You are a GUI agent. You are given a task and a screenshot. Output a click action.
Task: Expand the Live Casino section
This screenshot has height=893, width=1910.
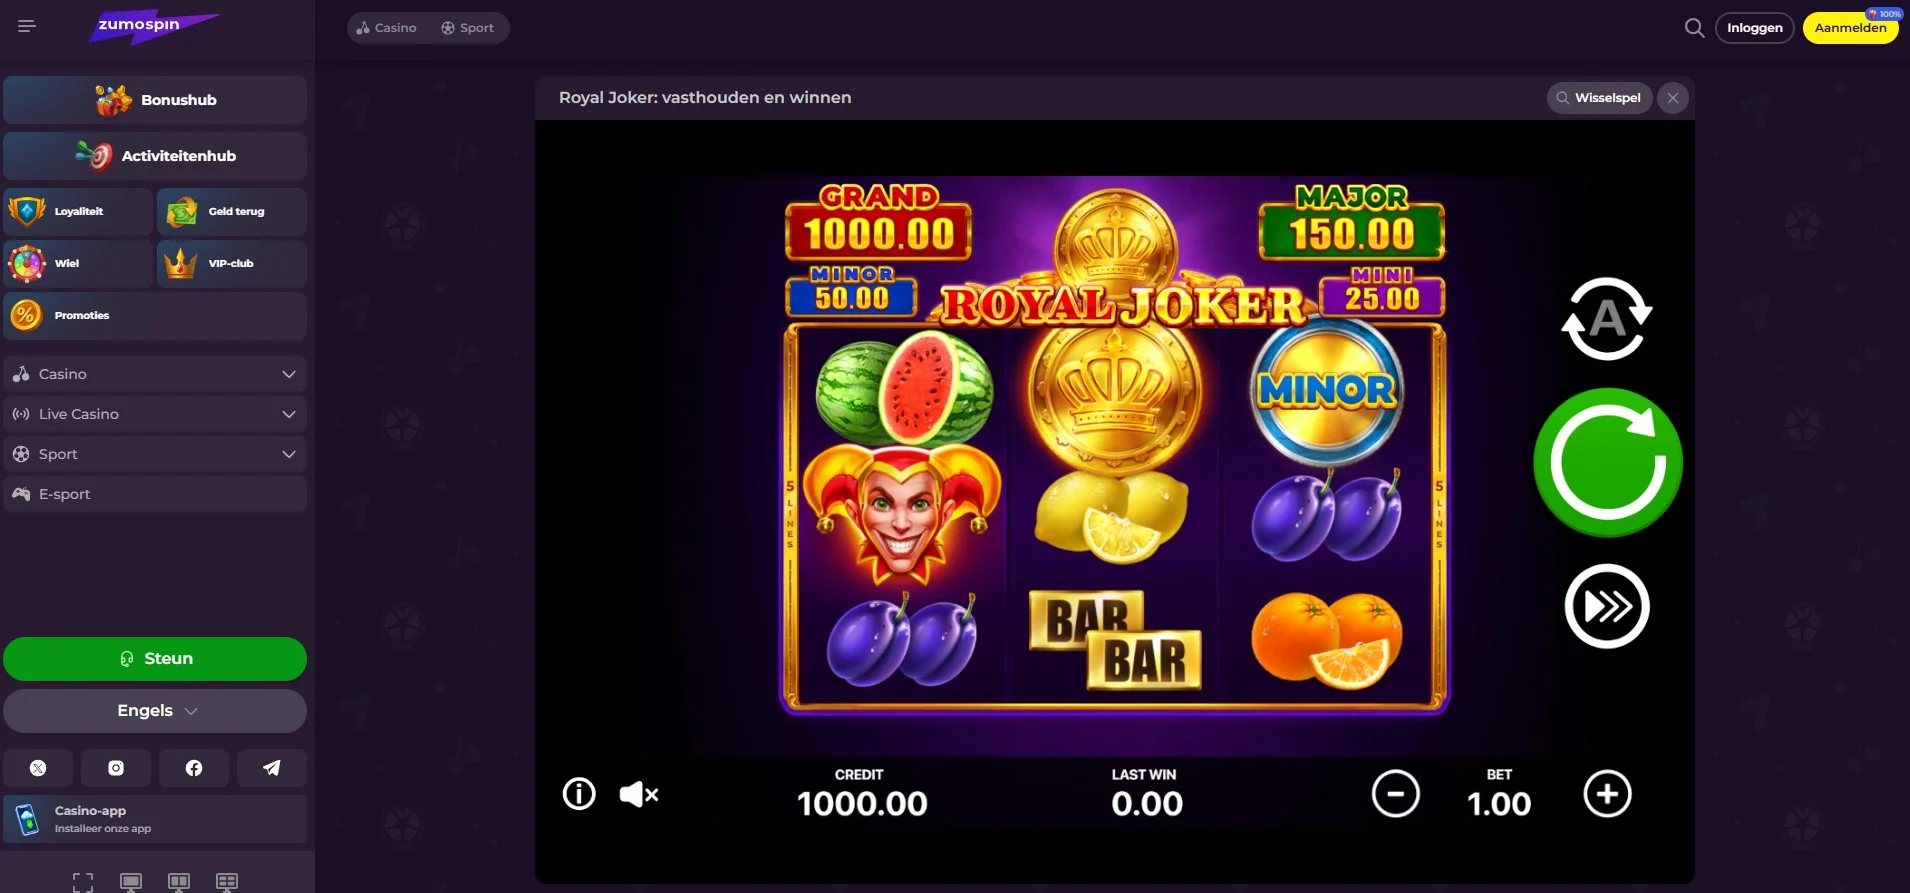click(x=155, y=414)
